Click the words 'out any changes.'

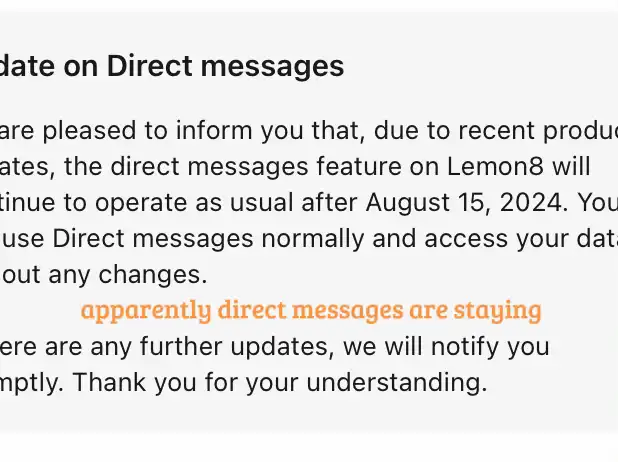coord(103,275)
